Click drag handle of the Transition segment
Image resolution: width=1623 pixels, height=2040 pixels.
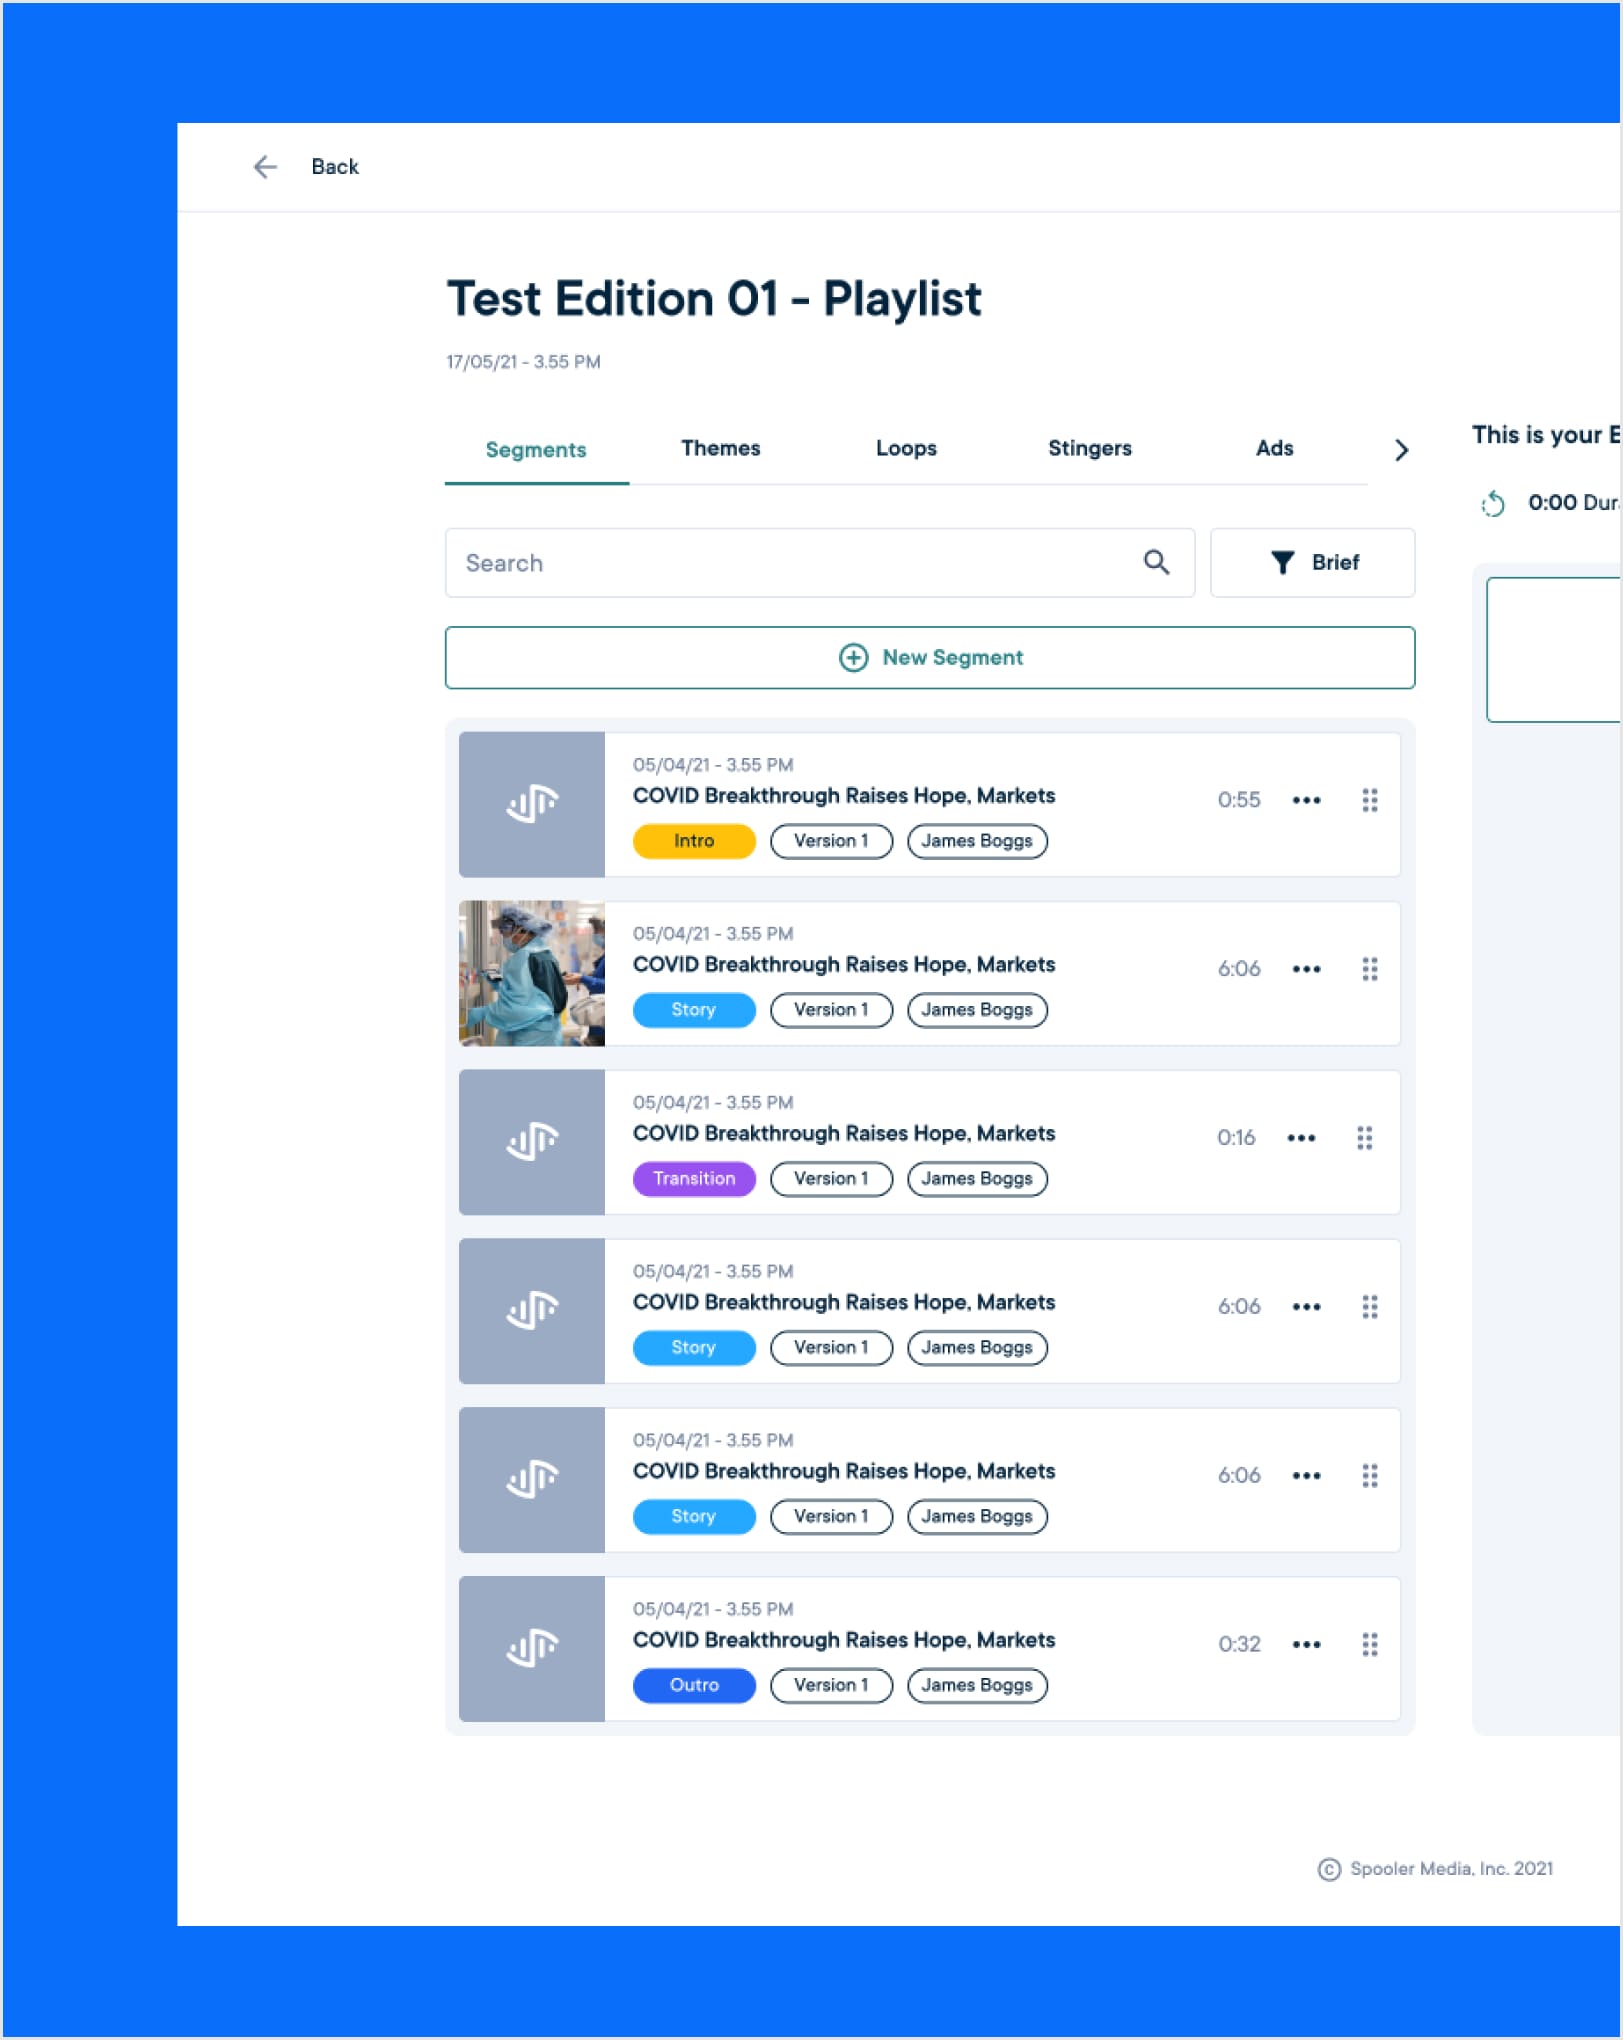[1364, 1138]
